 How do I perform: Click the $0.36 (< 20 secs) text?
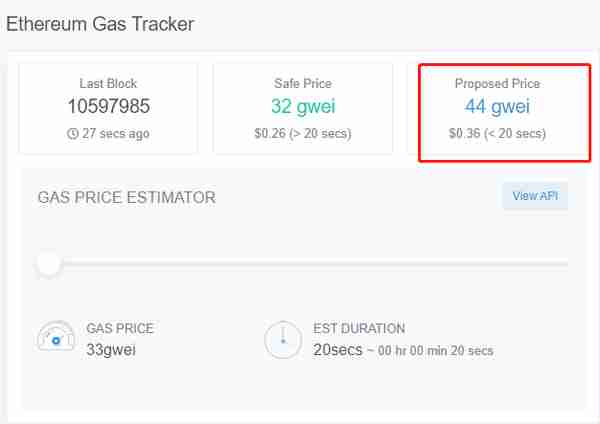497,134
